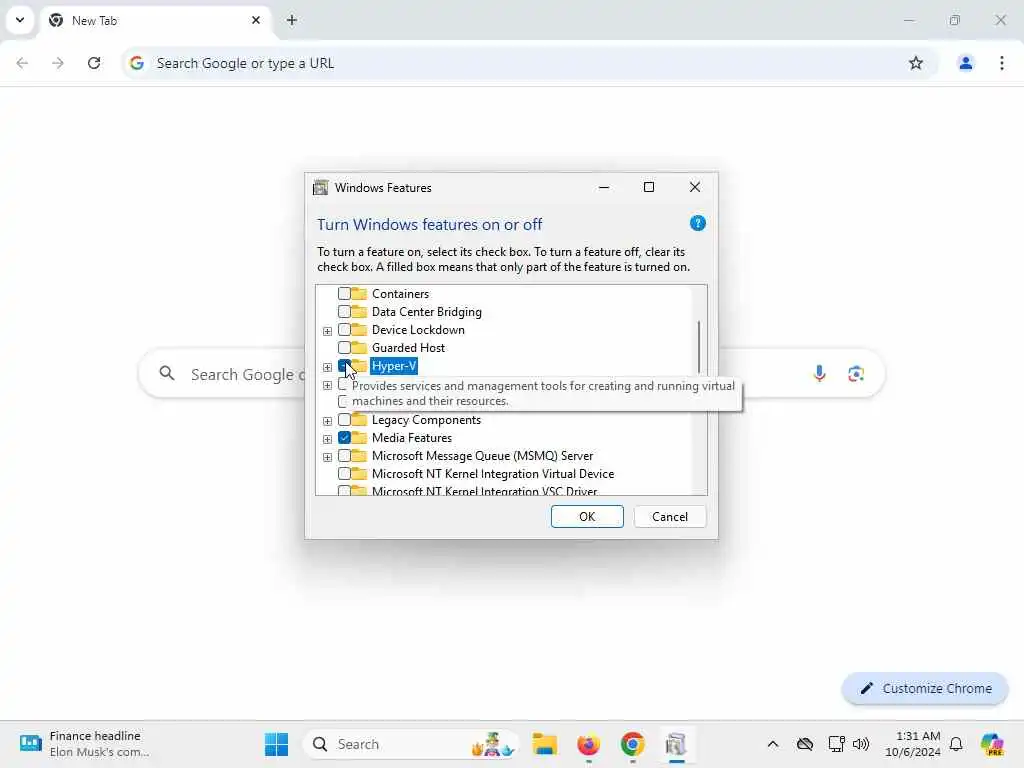Select the Guarded Host feature label
Image resolution: width=1024 pixels, height=768 pixels.
(408, 347)
